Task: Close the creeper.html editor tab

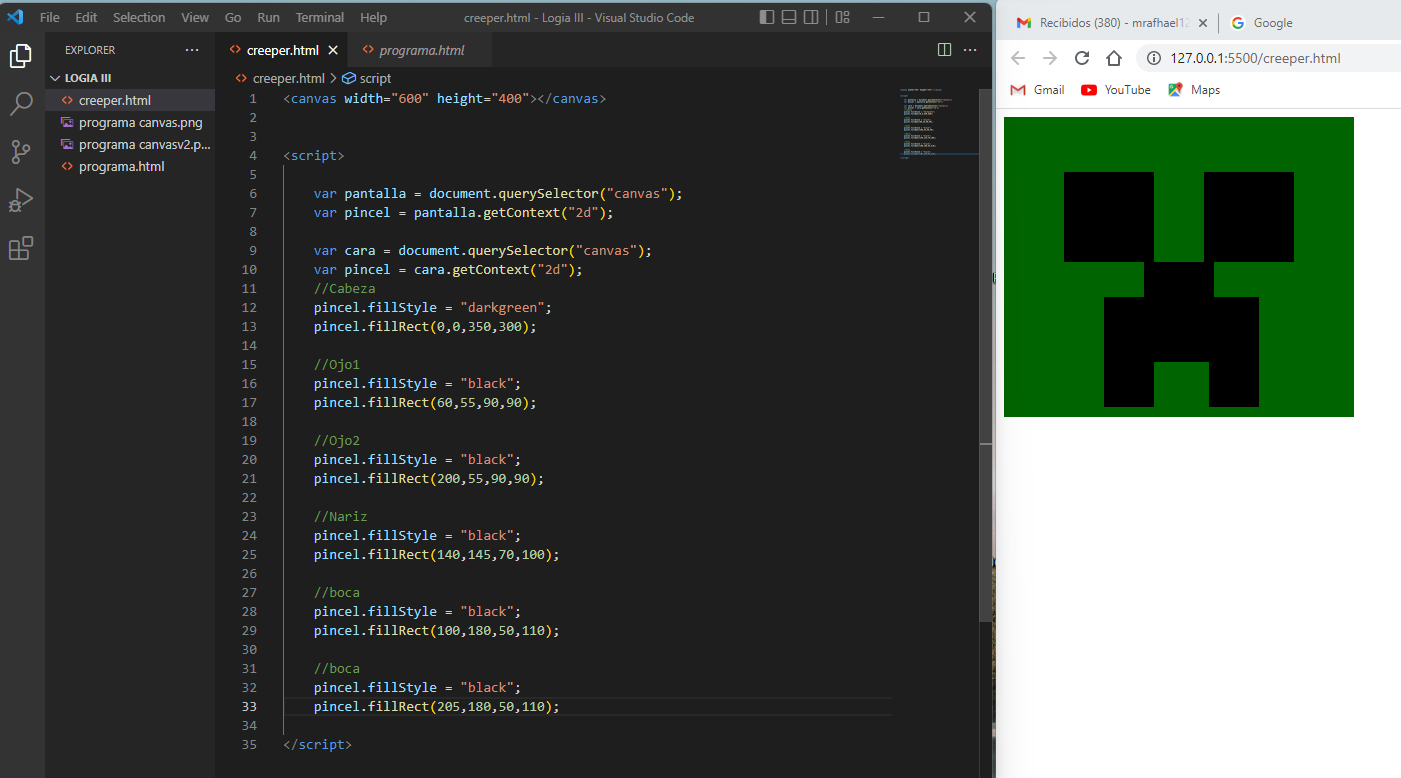Action: click(x=333, y=50)
